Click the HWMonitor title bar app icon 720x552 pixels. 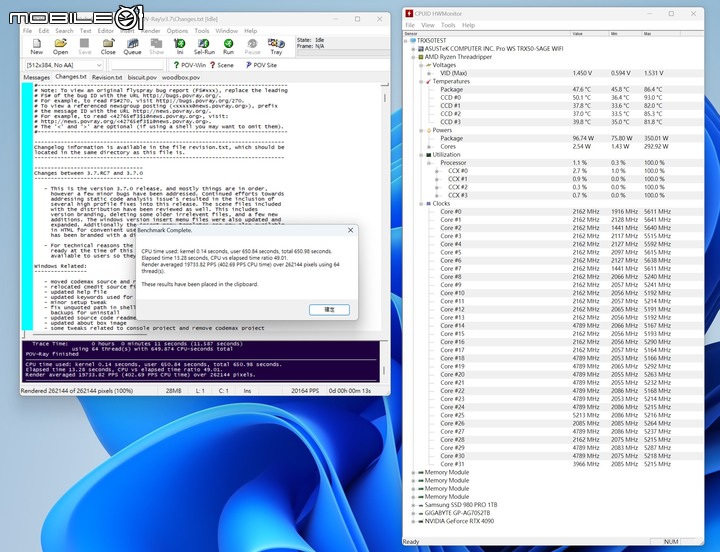pos(409,14)
